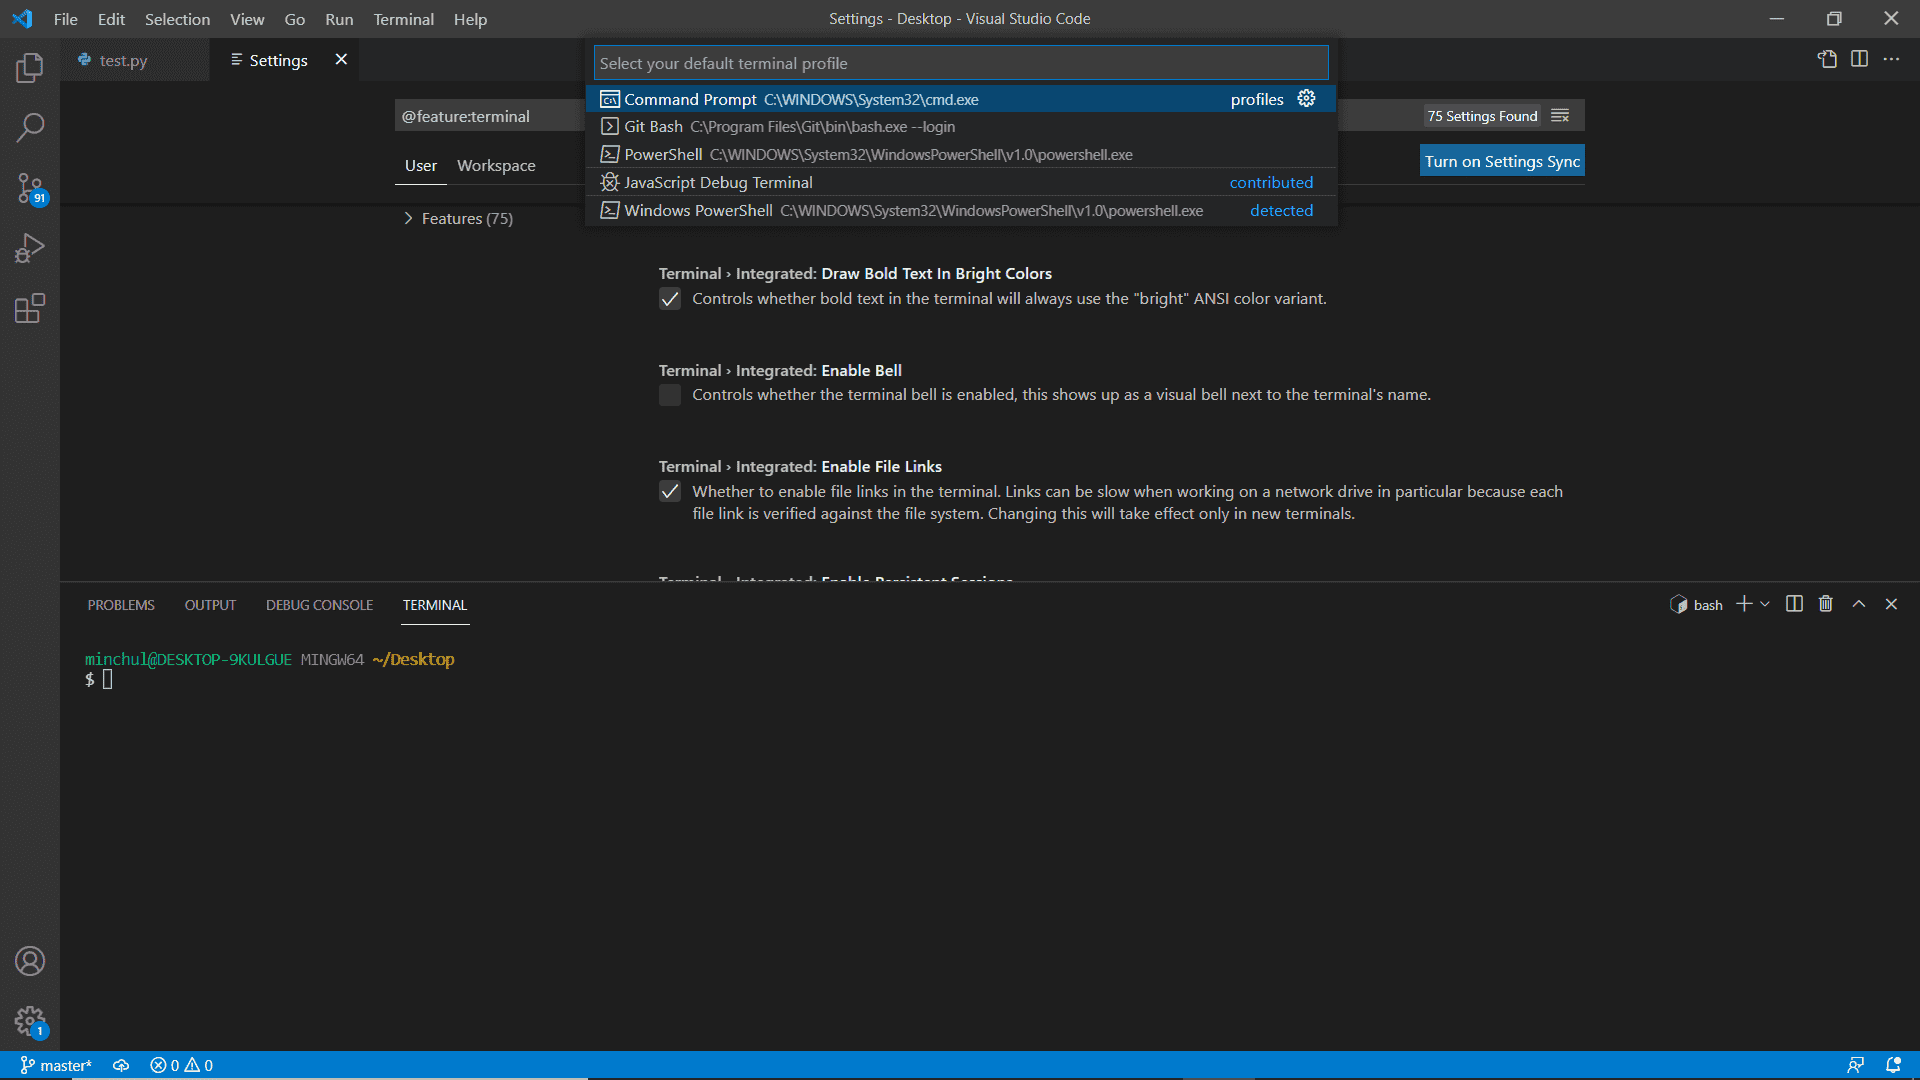The height and width of the screenshot is (1080, 1920).
Task: Open notifications bell in status bar
Action: 1893,1065
